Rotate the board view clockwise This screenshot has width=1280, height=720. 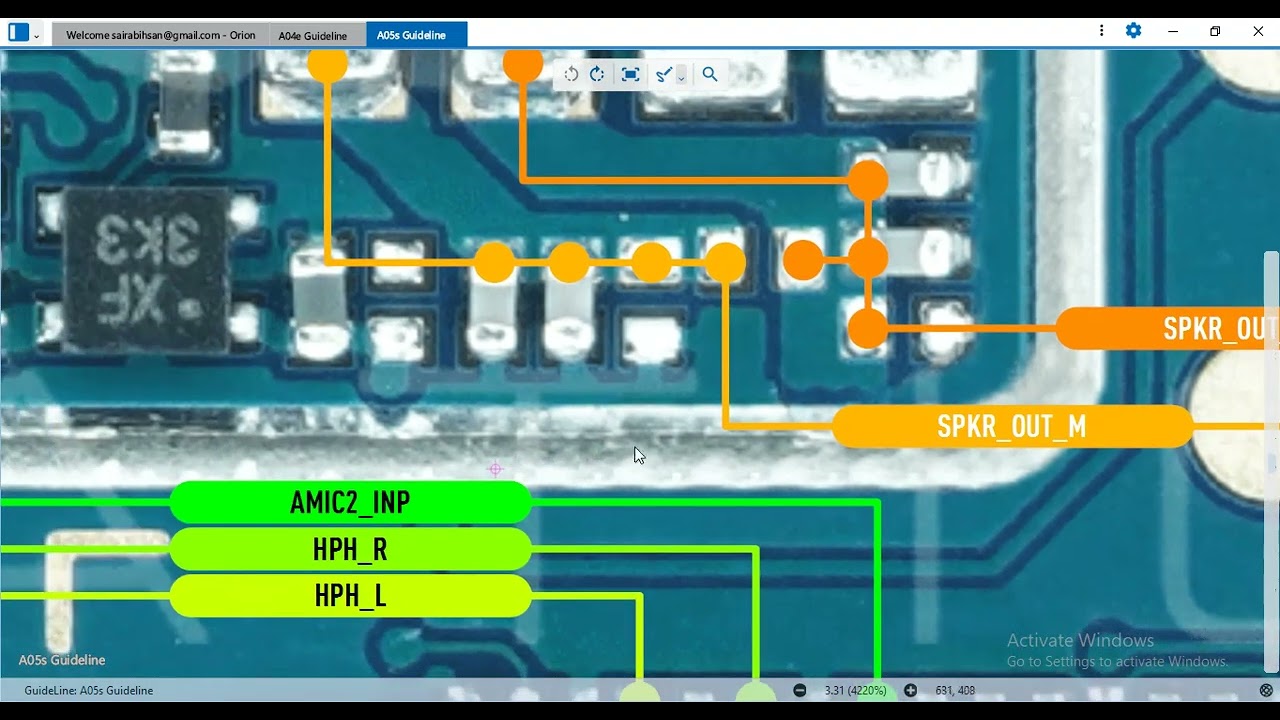point(598,74)
